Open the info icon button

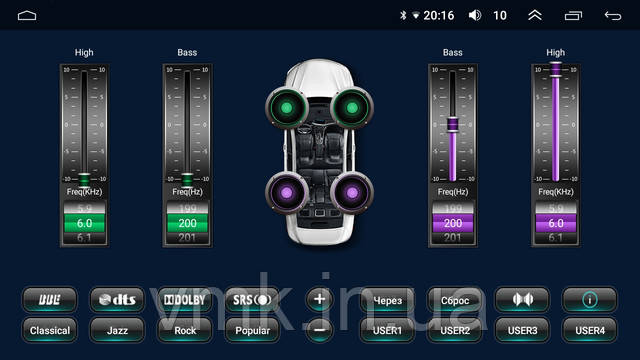point(590,300)
